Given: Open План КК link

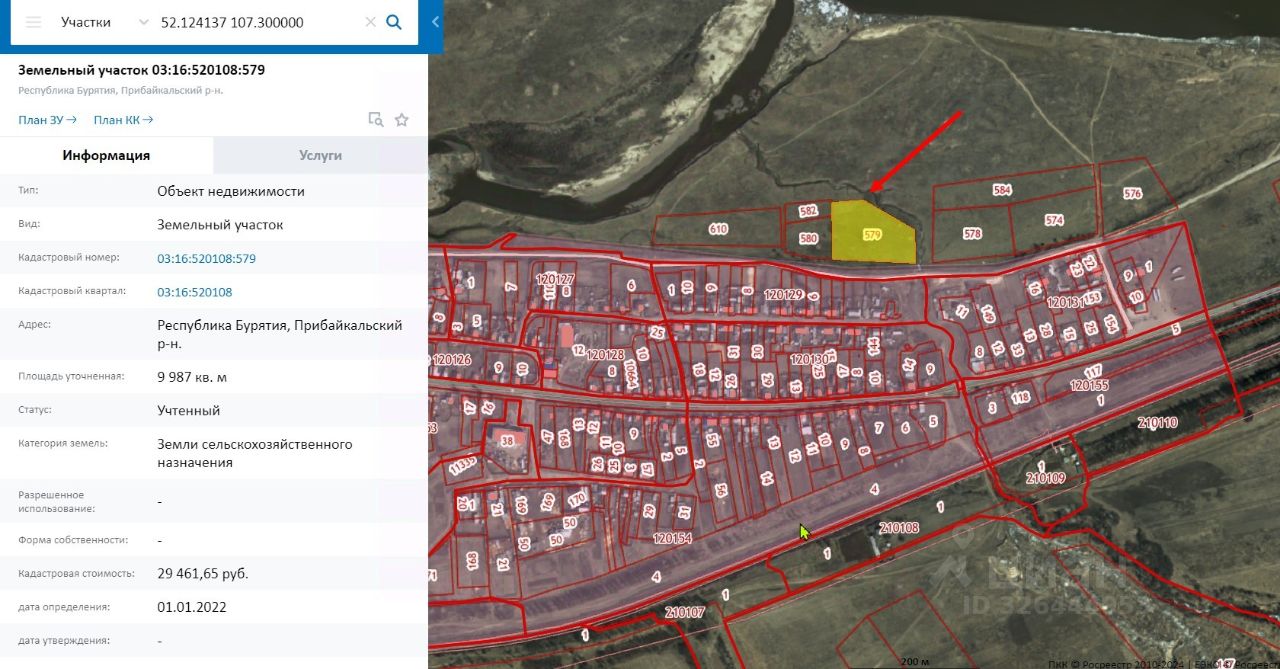Looking at the screenshot, I should [x=123, y=120].
